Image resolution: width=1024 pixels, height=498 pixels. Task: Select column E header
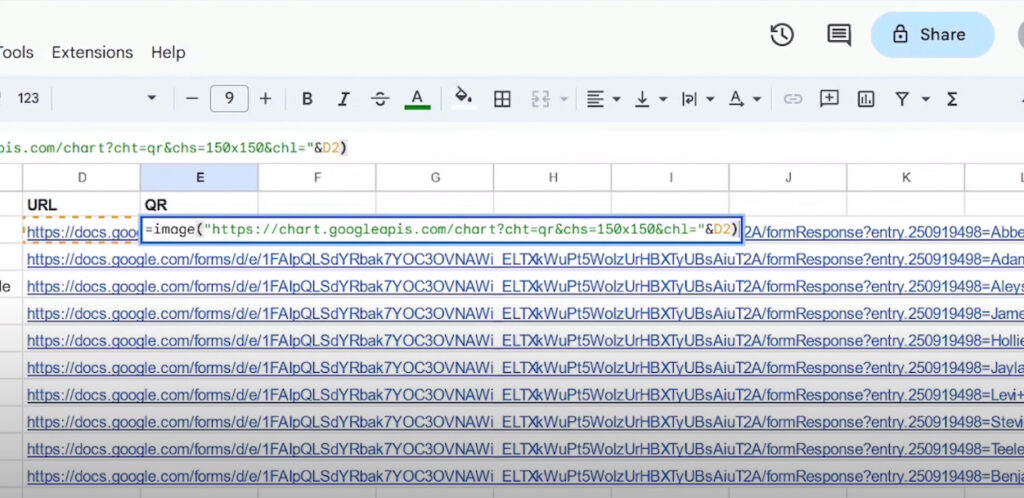(x=199, y=178)
